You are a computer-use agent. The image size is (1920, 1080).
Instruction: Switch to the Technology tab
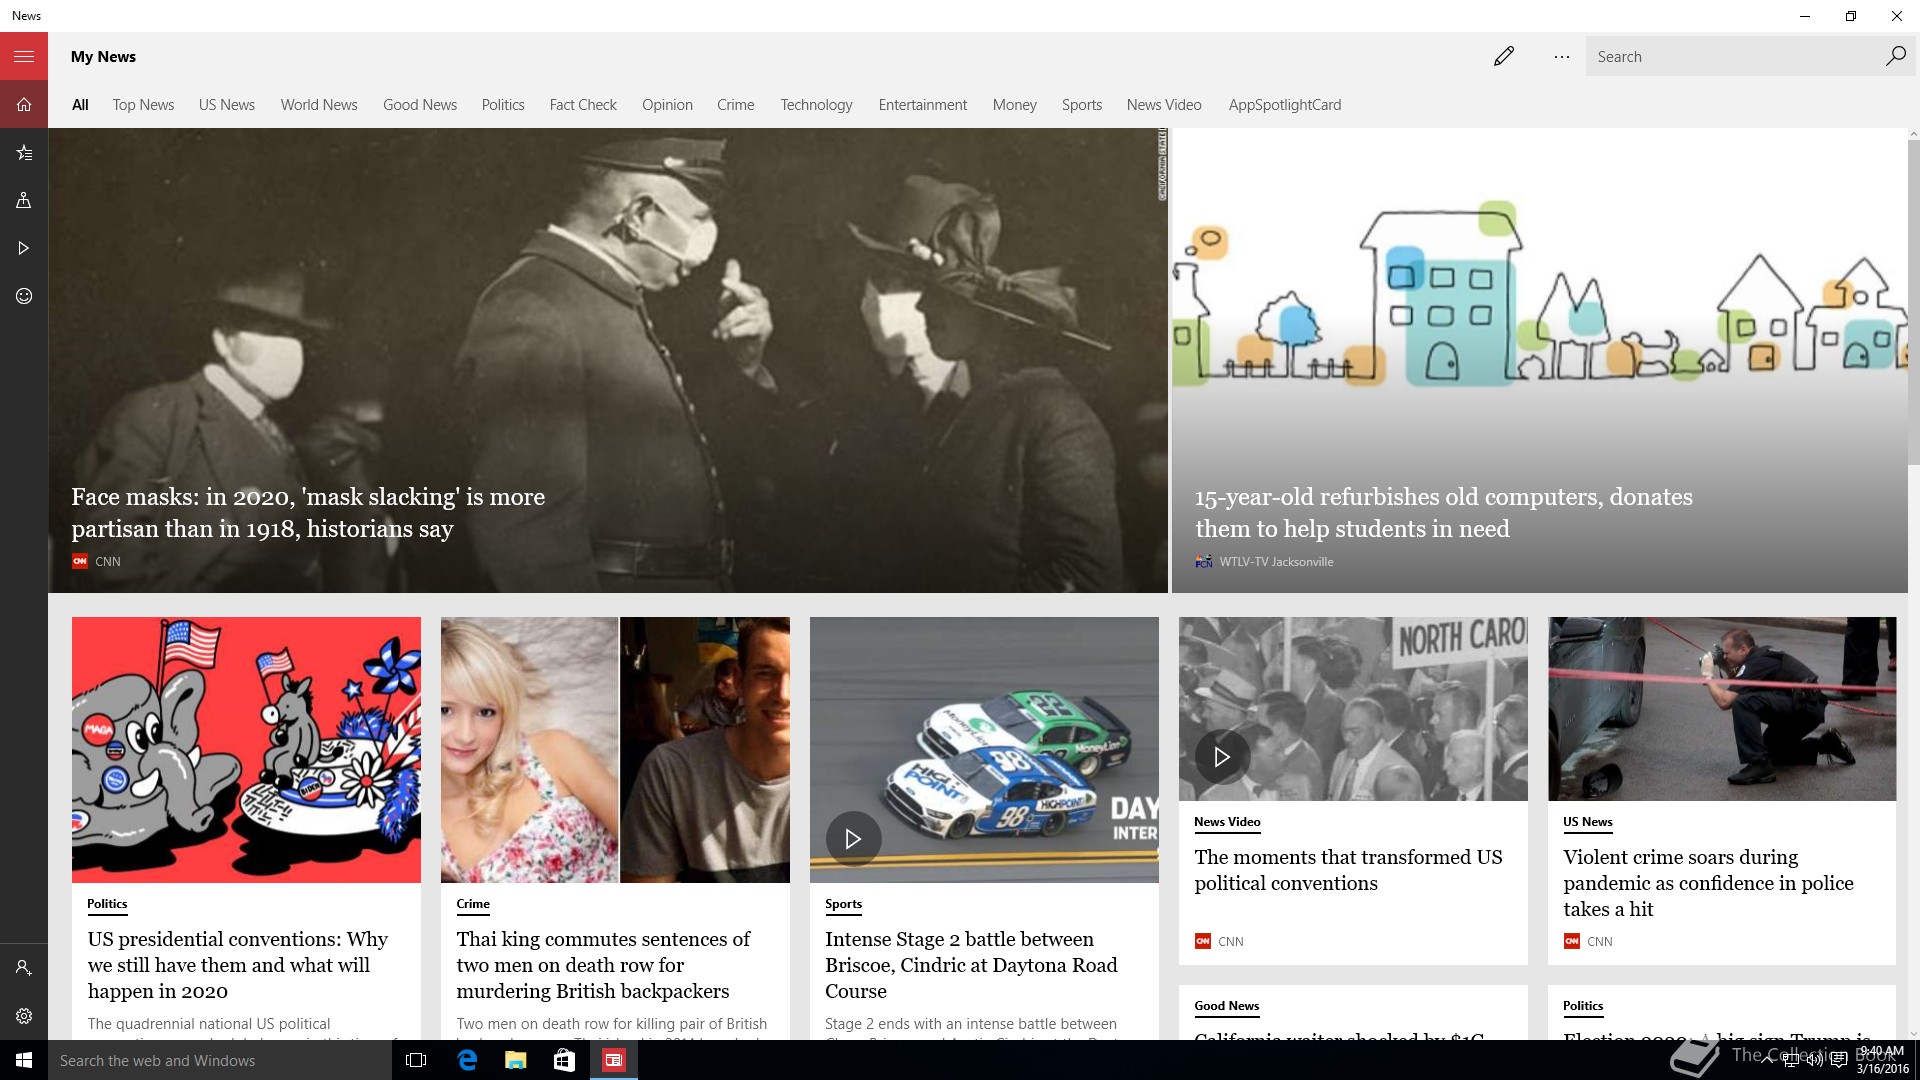click(x=817, y=105)
